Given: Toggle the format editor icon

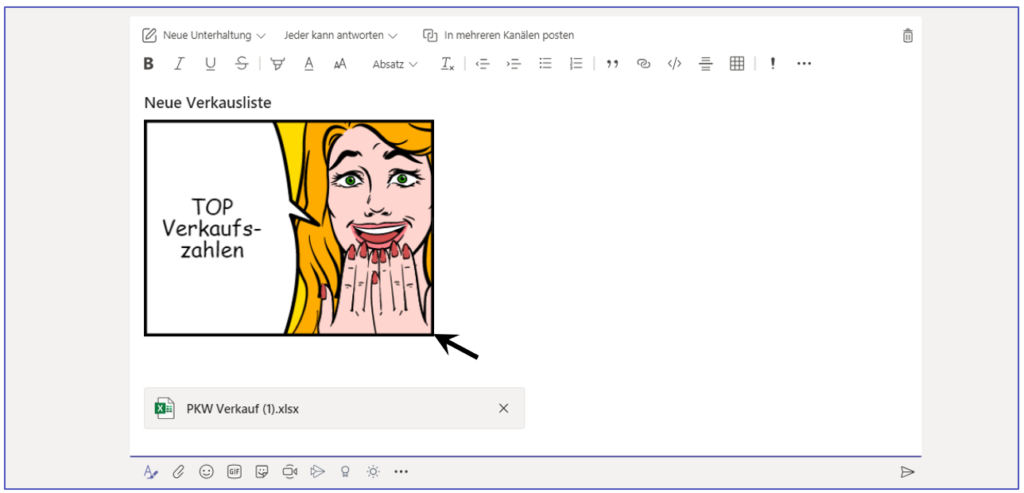Looking at the screenshot, I should [151, 471].
